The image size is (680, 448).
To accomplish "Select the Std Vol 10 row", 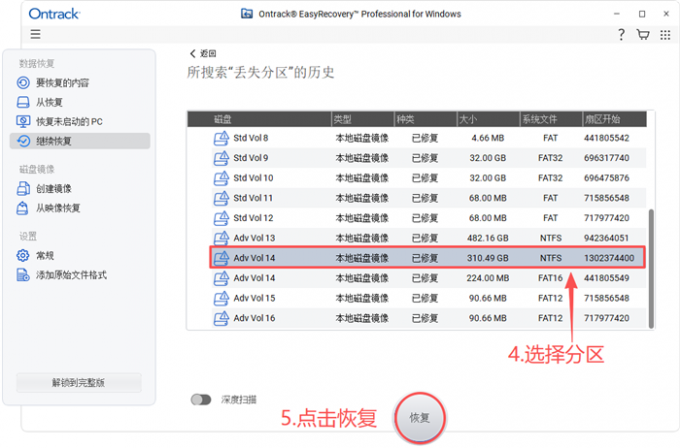I will pyautogui.click(x=429, y=178).
